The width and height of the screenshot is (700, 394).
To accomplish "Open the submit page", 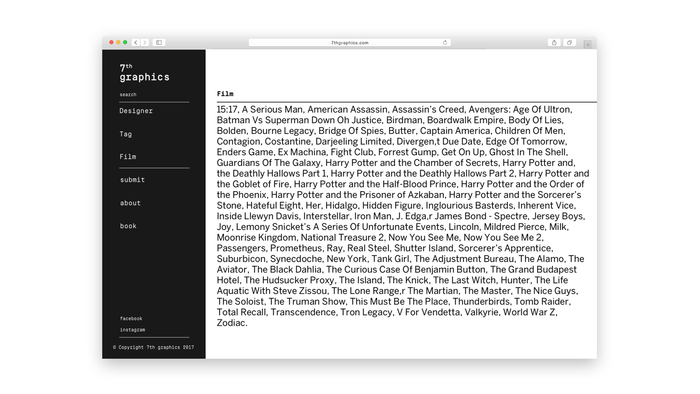I will pos(132,180).
